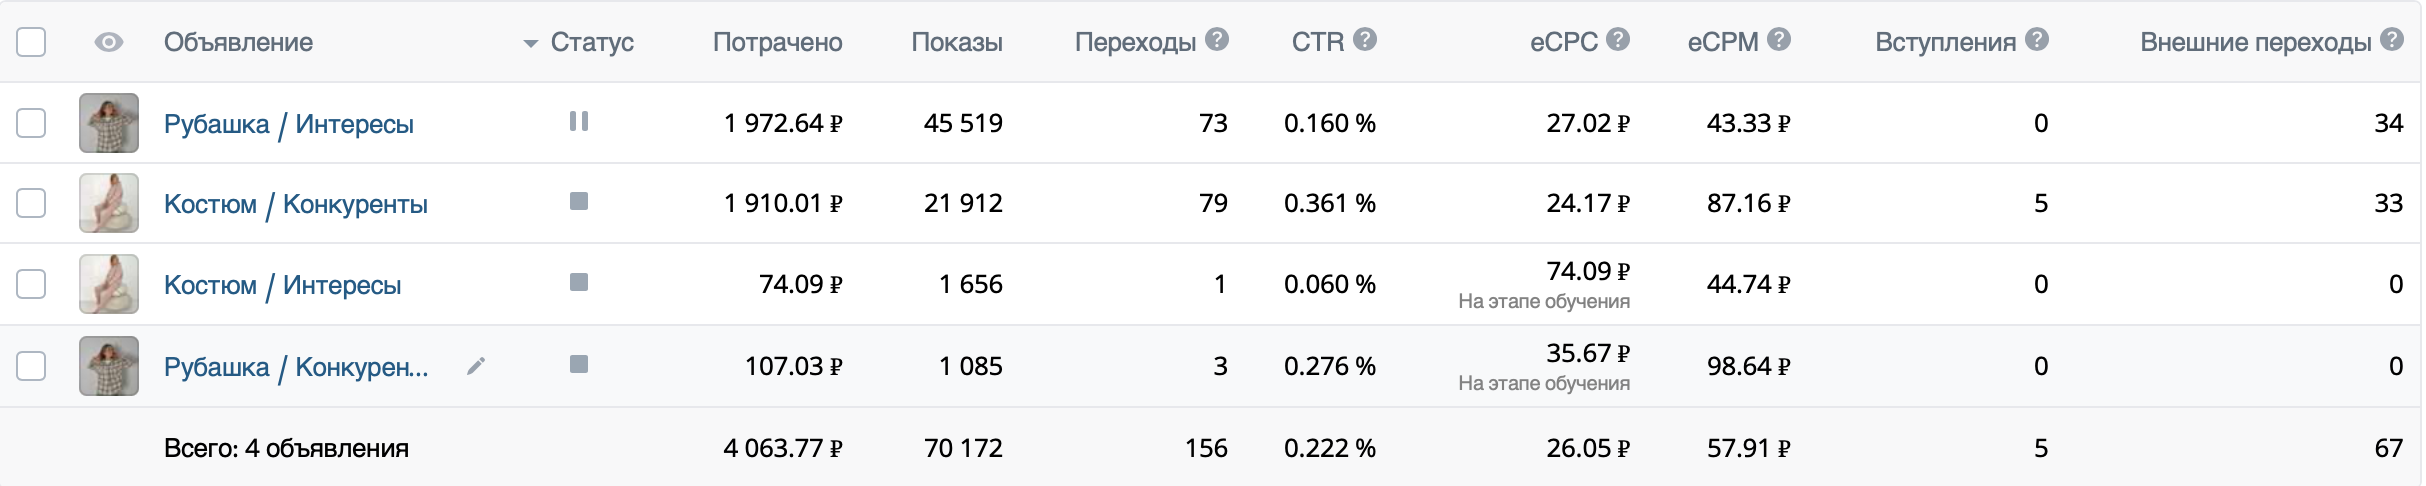This screenshot has width=2426, height=486.
Task: Click stopped status icon for Костюм / Интересы
Action: tap(578, 283)
